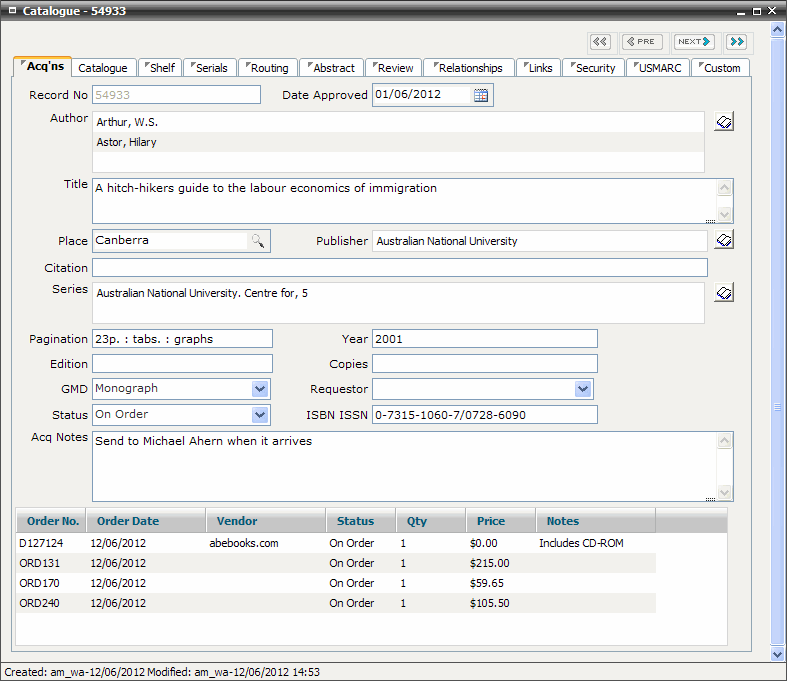
Task: Click the eraser icon next to Publisher
Action: tap(724, 241)
